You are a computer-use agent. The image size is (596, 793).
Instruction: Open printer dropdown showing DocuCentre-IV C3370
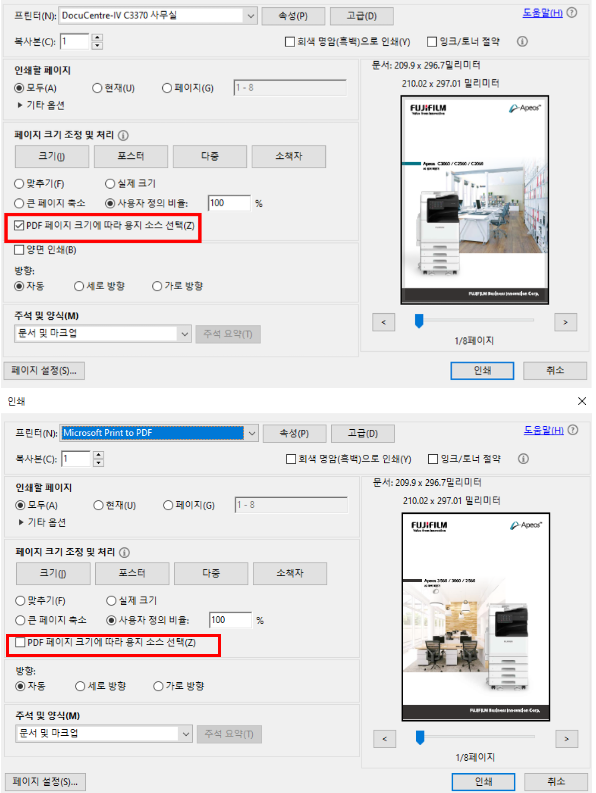158,16
